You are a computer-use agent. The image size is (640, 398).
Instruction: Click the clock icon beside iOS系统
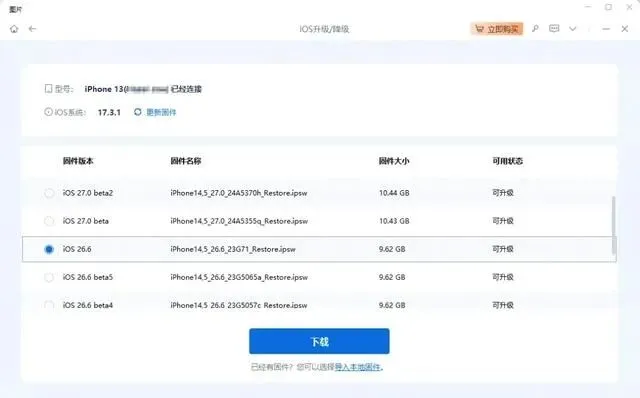coord(48,112)
